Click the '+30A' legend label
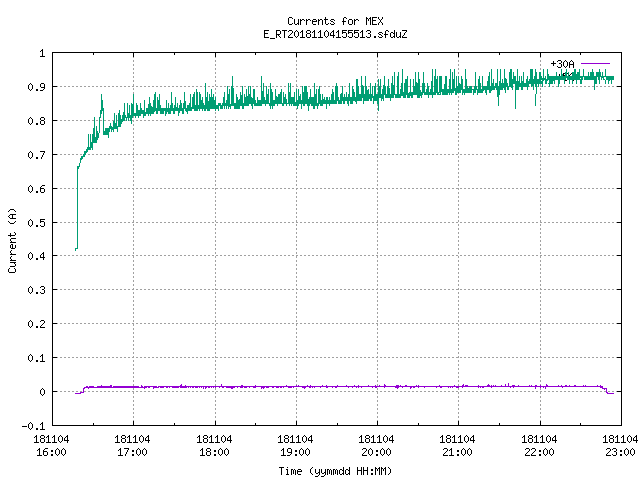The height and width of the screenshot is (480, 640). pyautogui.click(x=562, y=64)
